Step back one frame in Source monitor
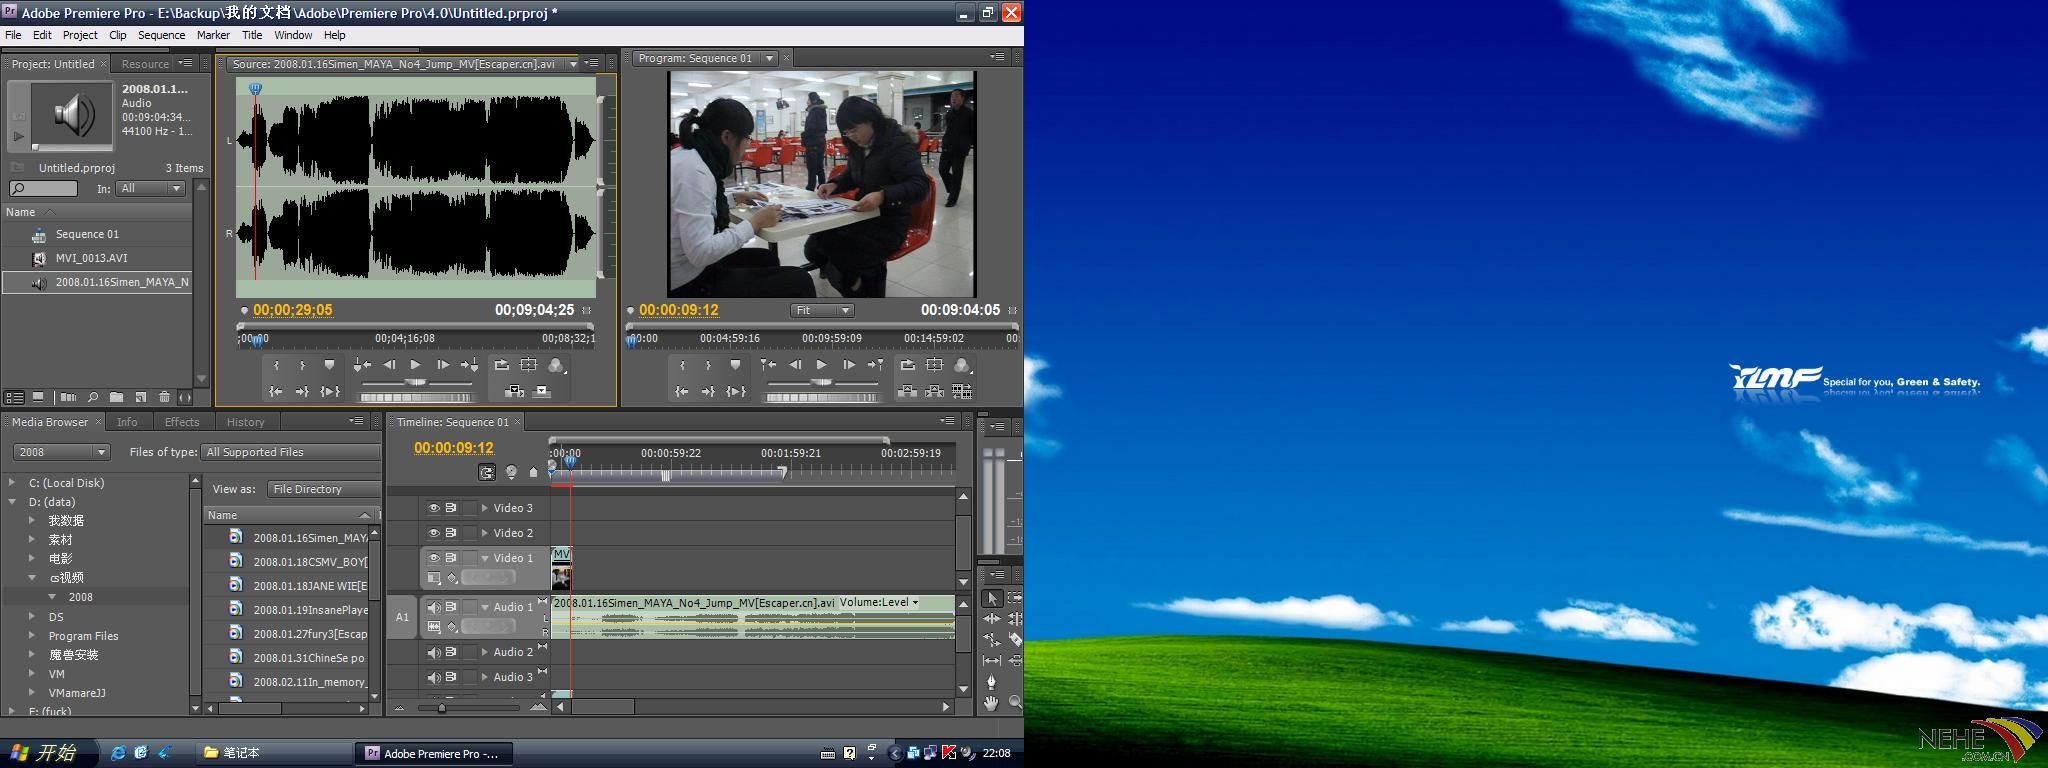2048x768 pixels. point(390,365)
